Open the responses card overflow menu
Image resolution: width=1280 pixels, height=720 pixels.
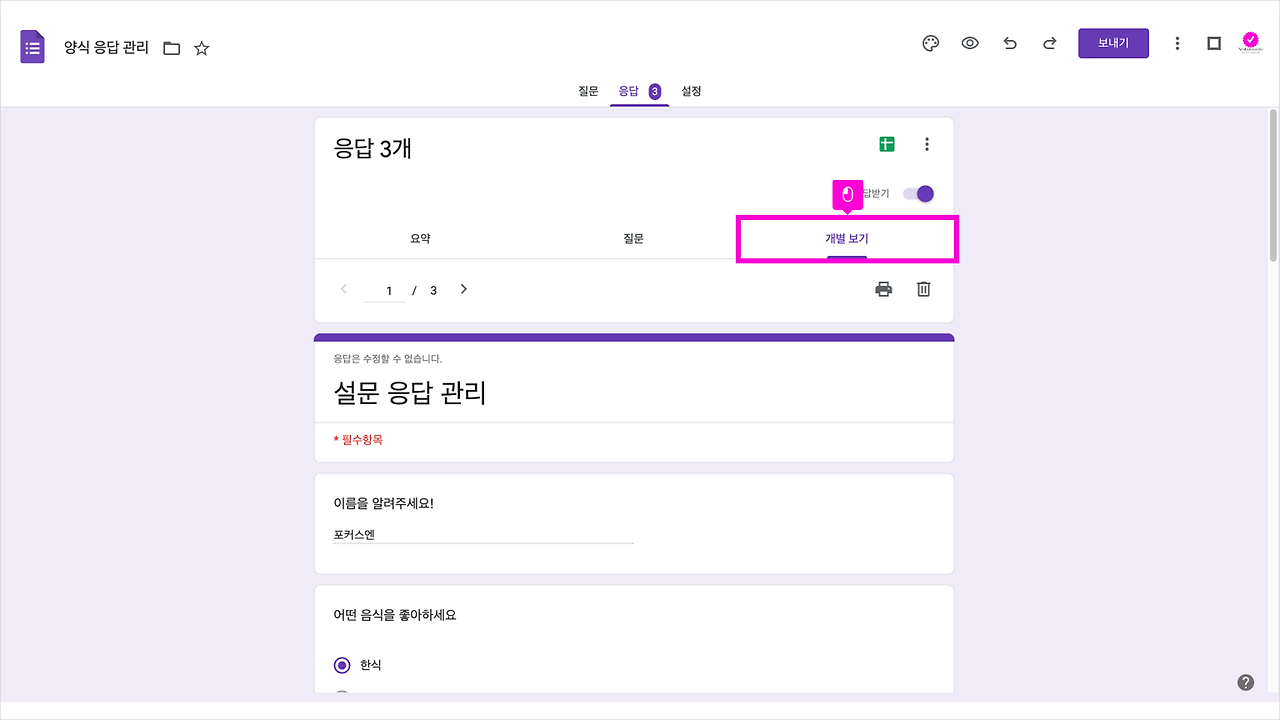click(927, 143)
